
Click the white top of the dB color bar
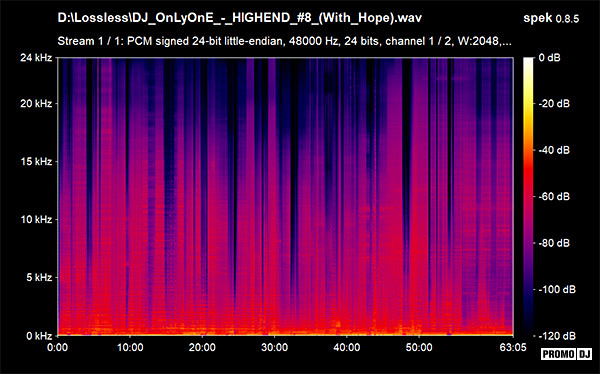pyautogui.click(x=528, y=60)
